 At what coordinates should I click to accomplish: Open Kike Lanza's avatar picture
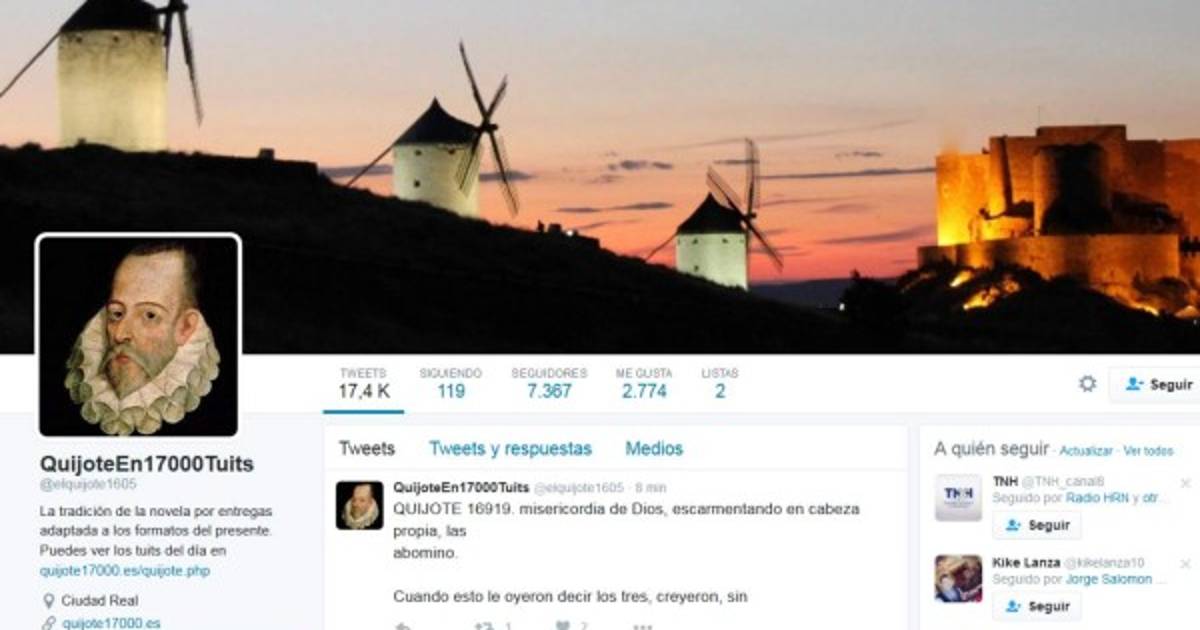(958, 579)
